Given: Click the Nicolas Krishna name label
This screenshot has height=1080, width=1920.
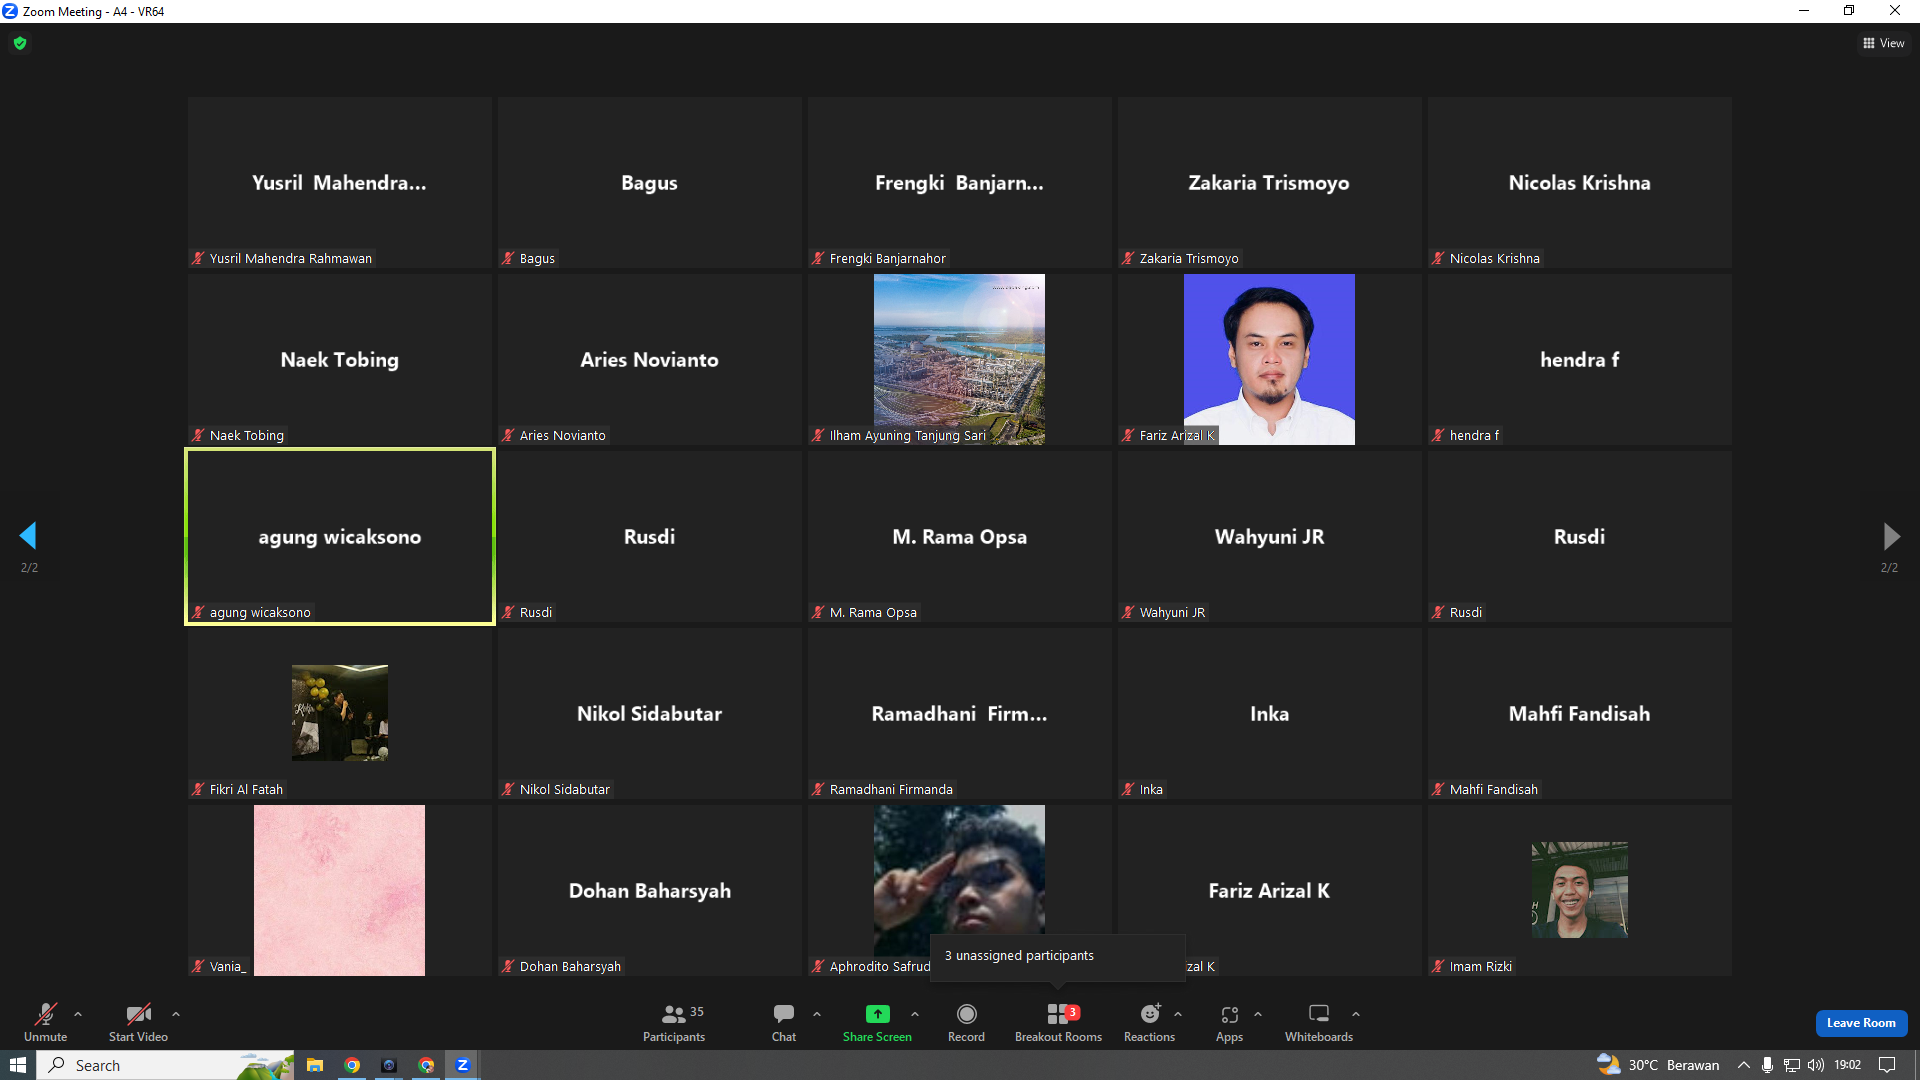Looking at the screenshot, I should click(x=1495, y=258).
